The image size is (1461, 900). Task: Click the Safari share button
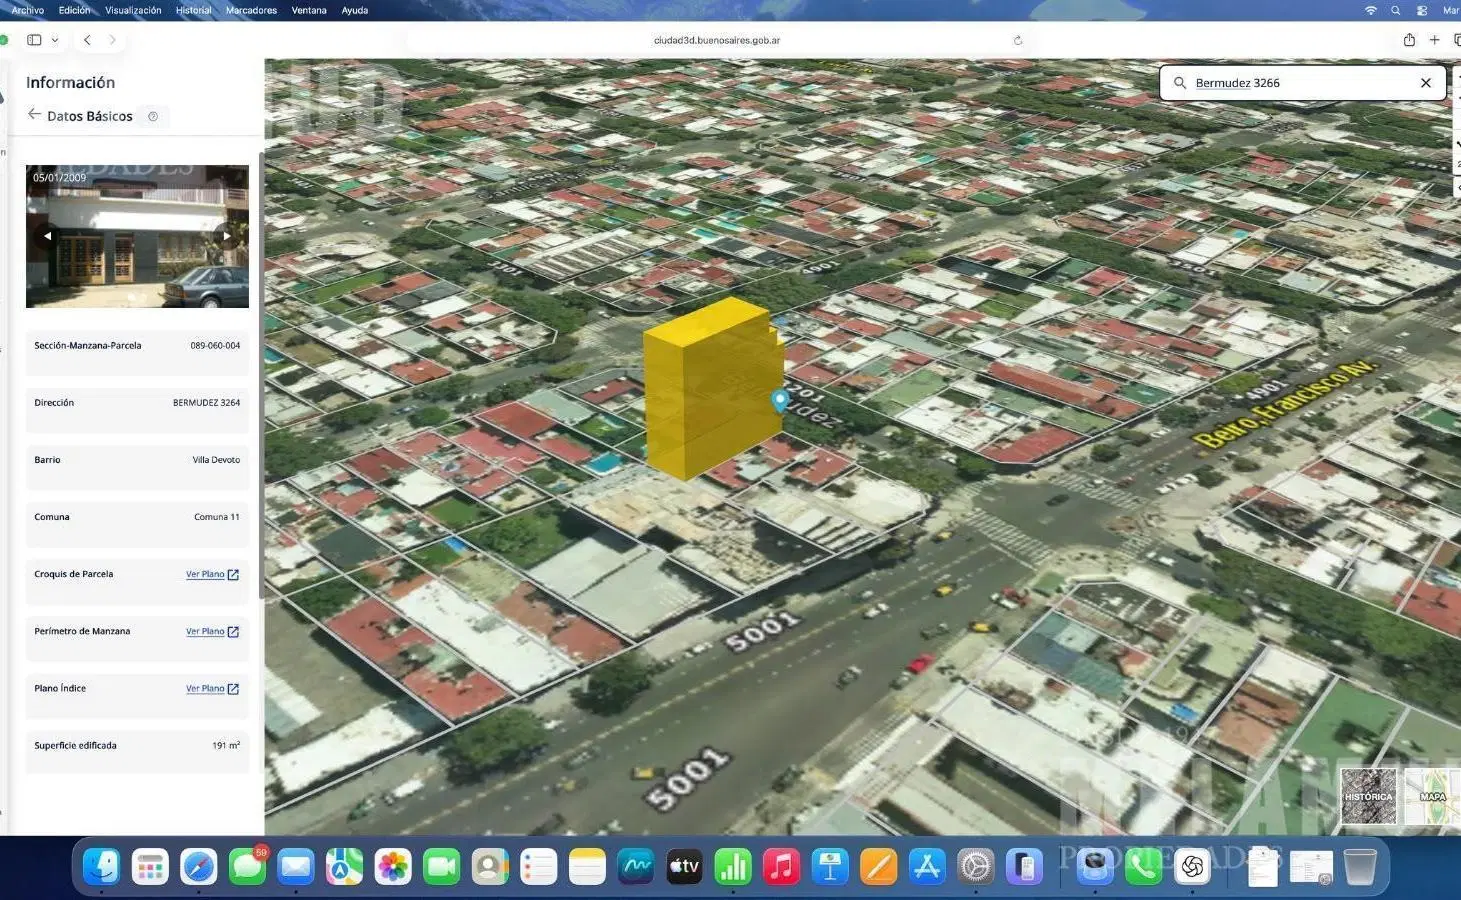(x=1409, y=40)
